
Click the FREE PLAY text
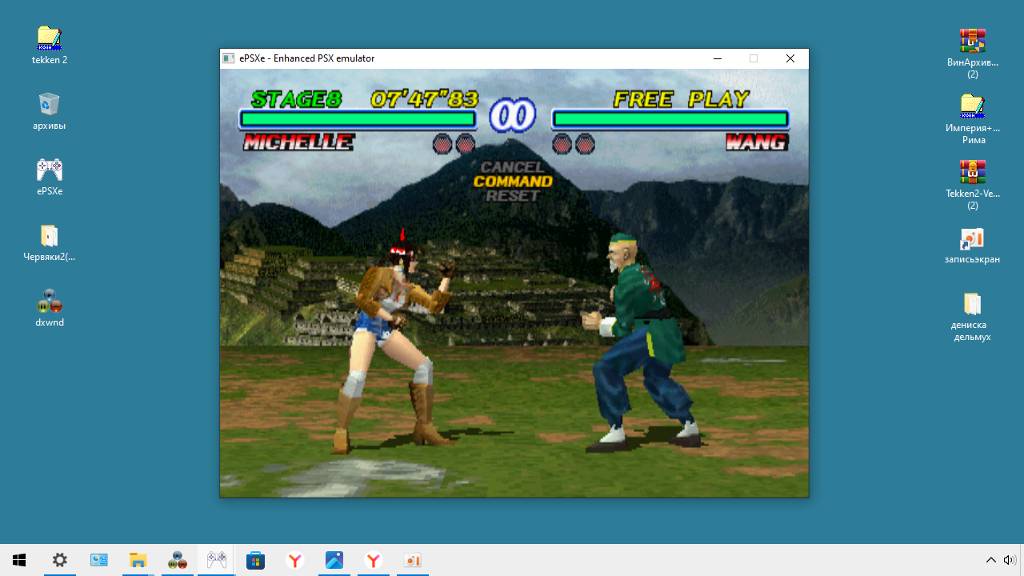[680, 99]
